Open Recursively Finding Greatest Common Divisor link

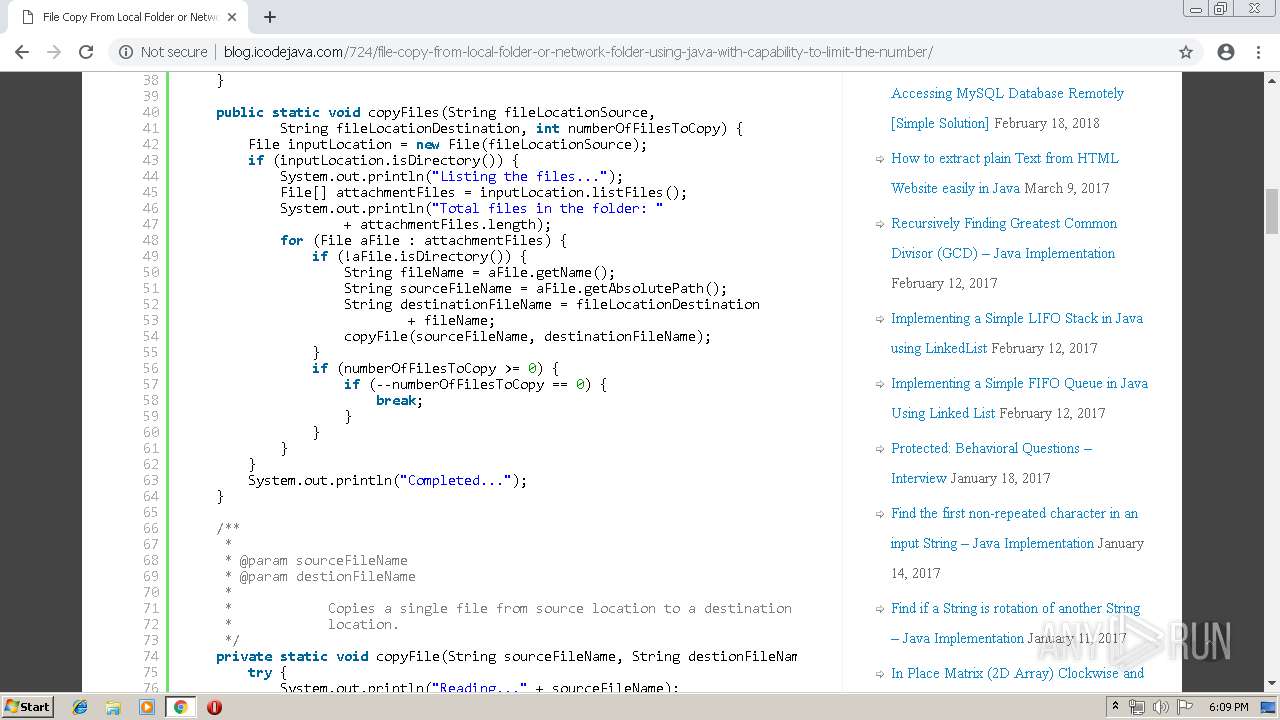pos(1004,238)
